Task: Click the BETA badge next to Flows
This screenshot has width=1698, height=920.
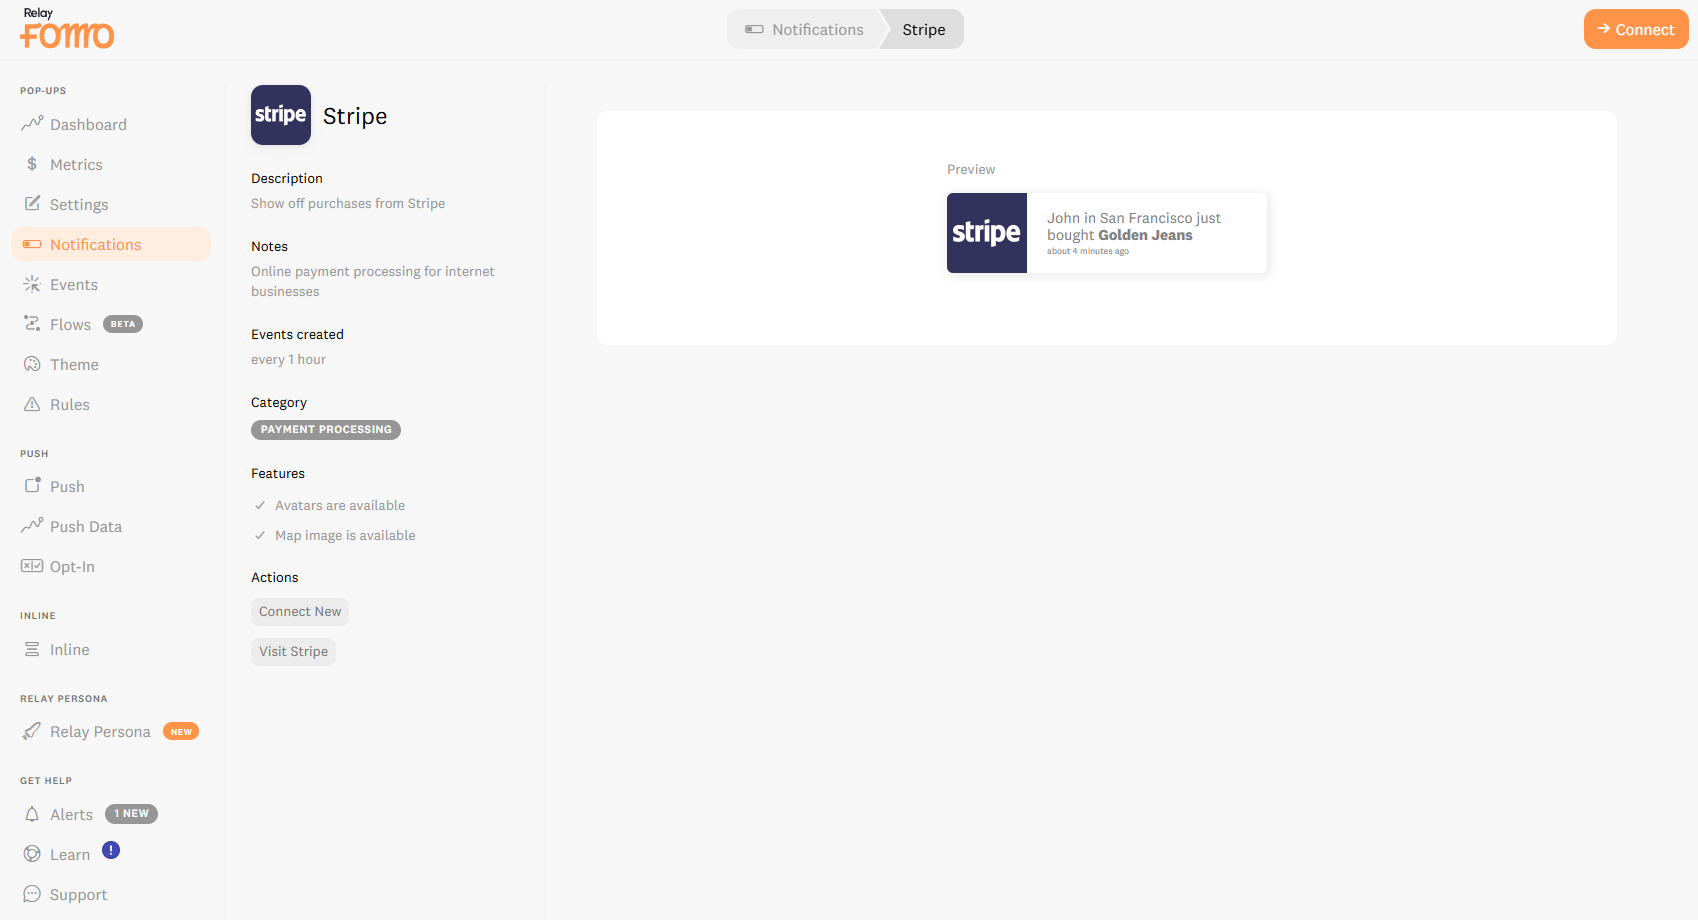Action: [x=123, y=324]
